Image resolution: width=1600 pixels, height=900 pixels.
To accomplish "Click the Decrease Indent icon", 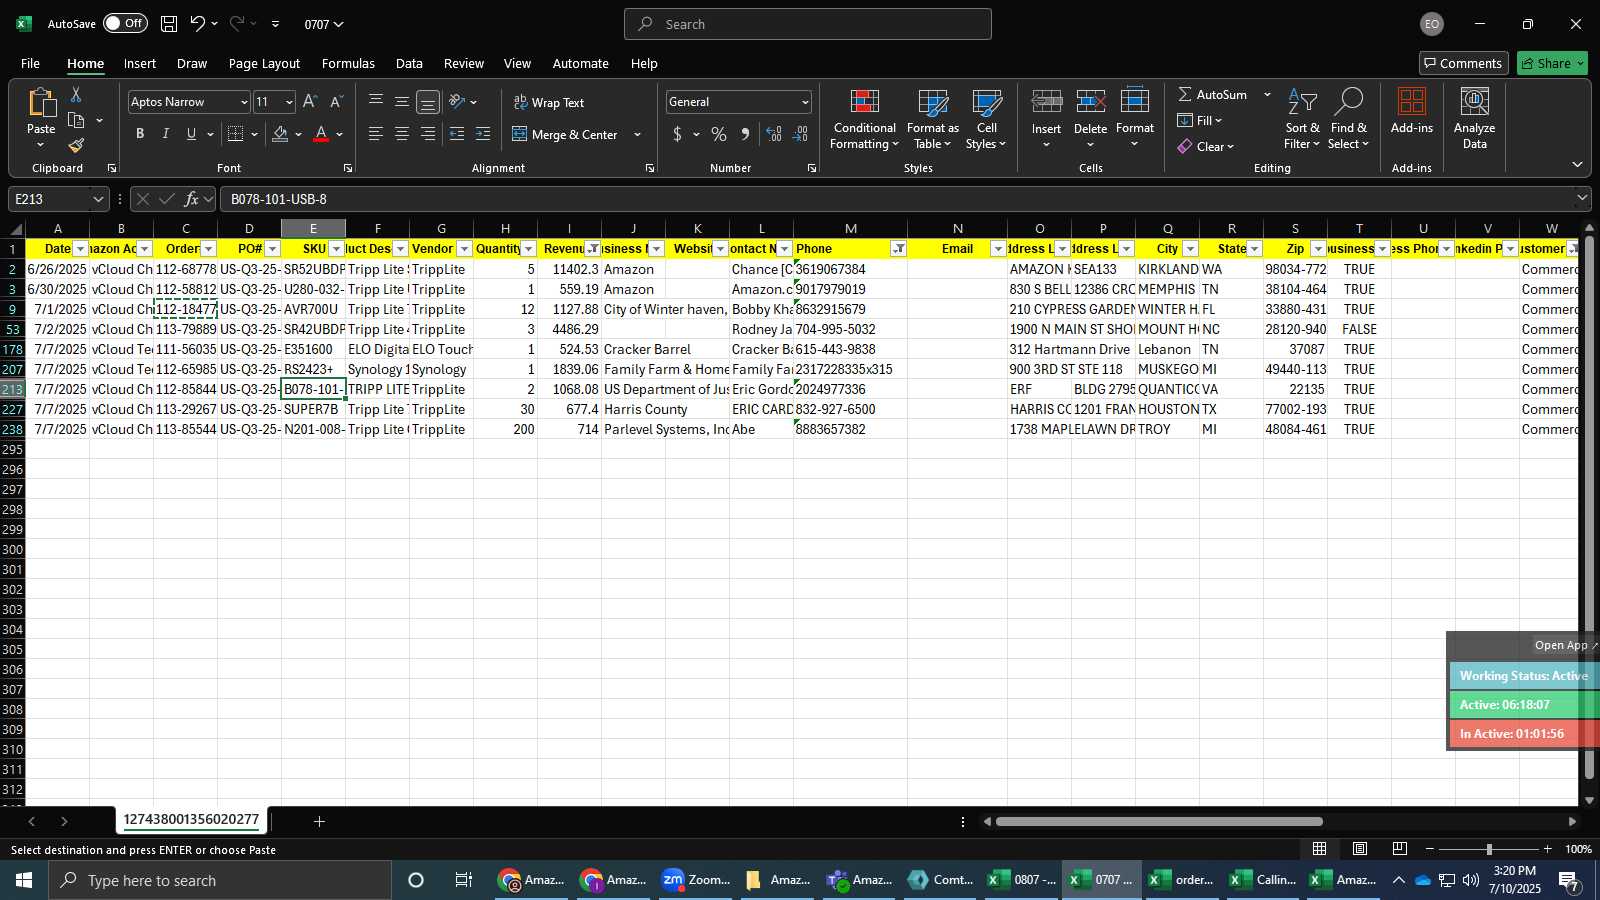I will tap(457, 134).
